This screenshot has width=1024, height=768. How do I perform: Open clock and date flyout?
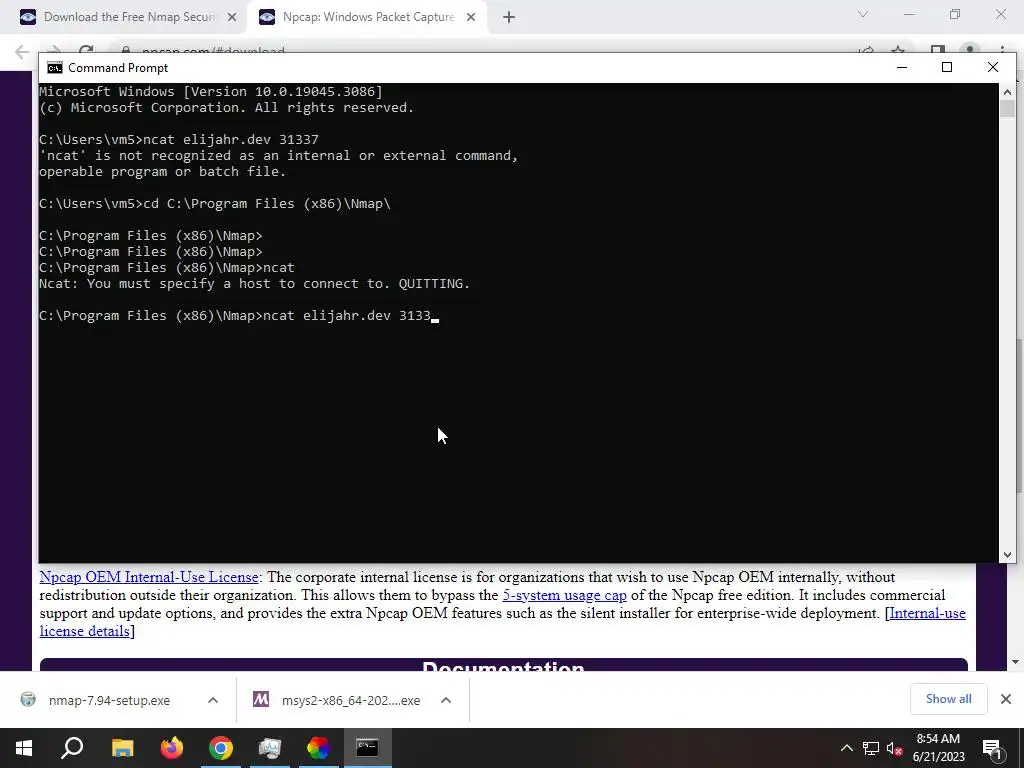938,748
